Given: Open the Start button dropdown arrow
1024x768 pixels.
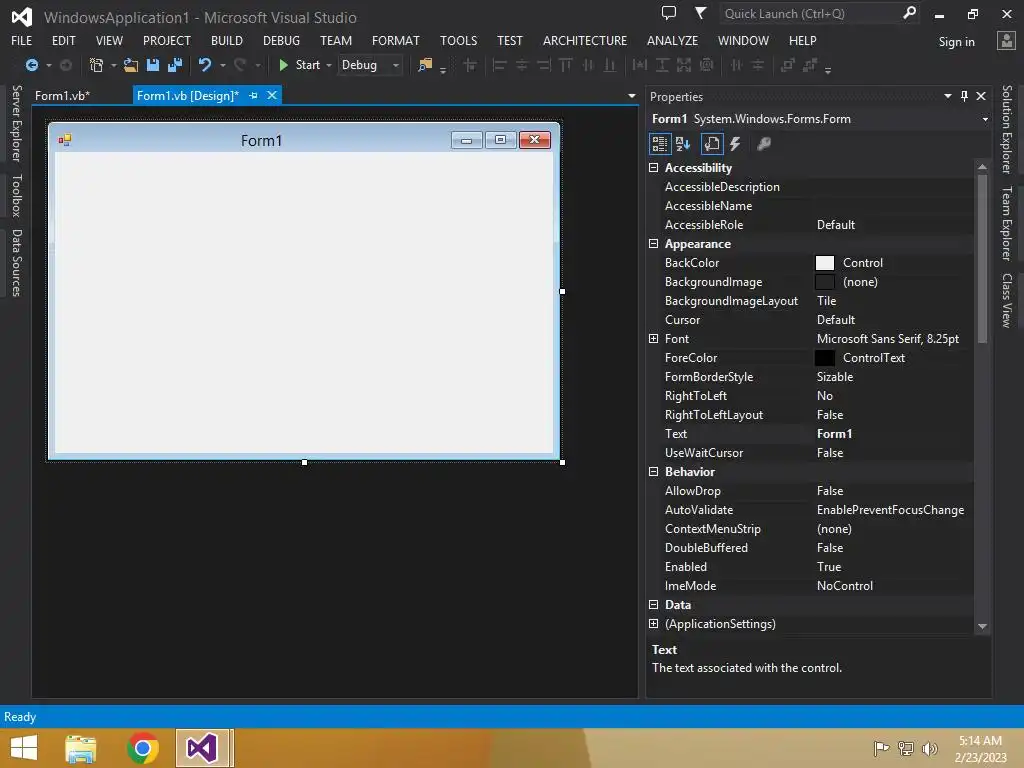Looking at the screenshot, I should pyautogui.click(x=328, y=65).
